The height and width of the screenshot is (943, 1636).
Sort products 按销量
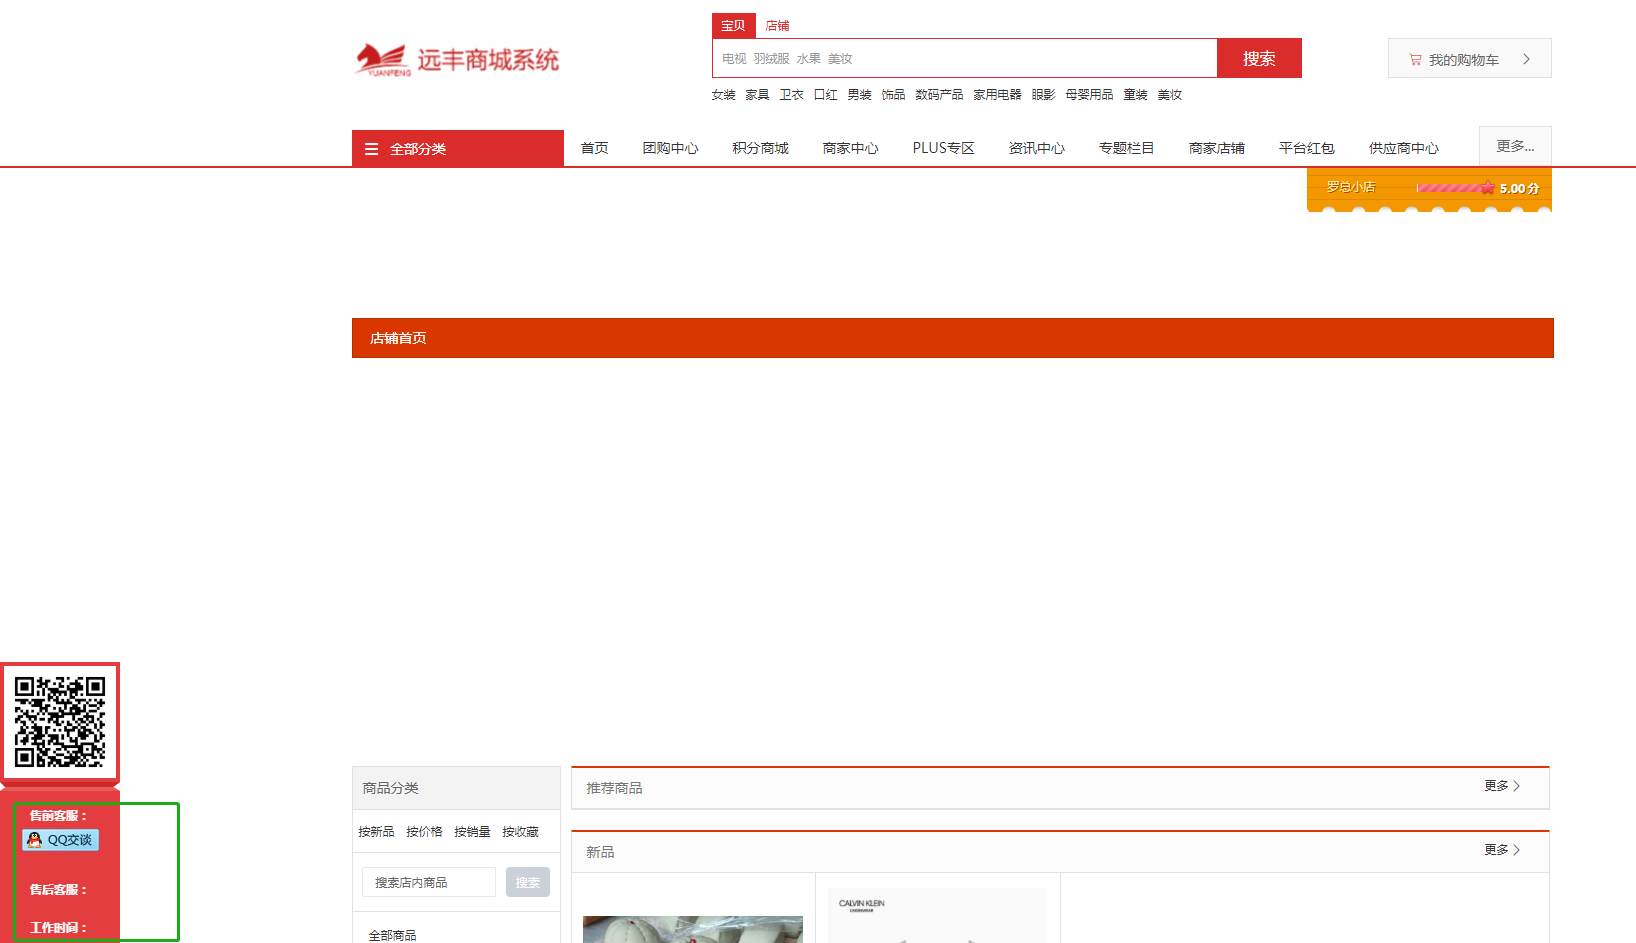472,832
